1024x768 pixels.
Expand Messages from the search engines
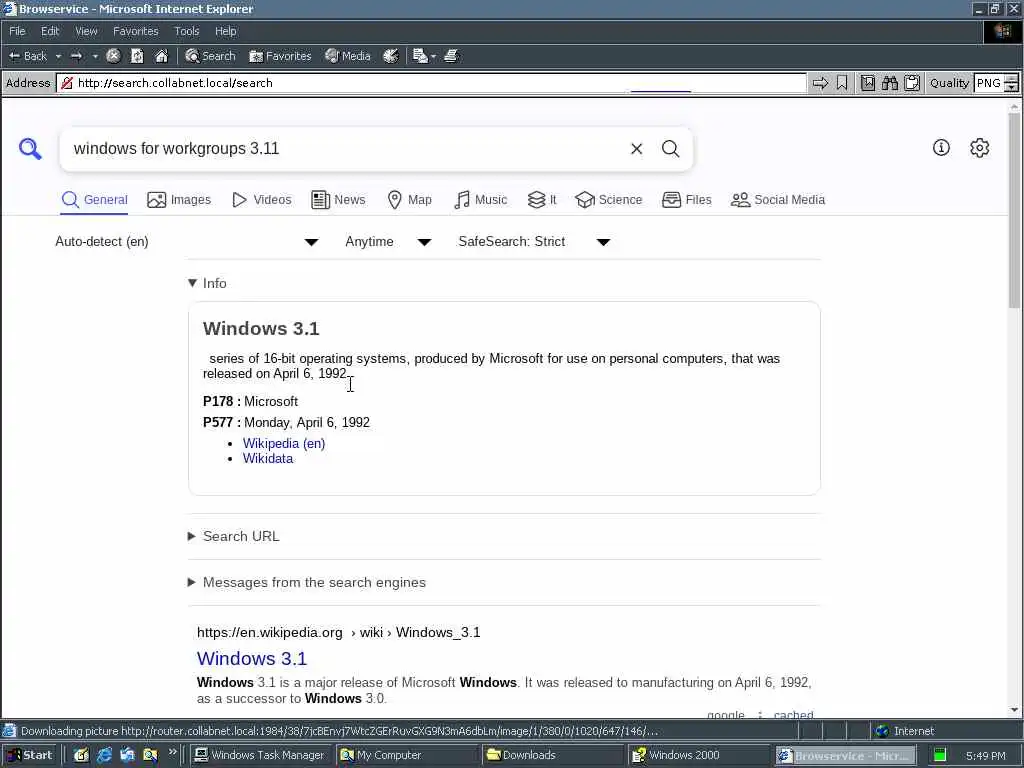[x=307, y=583]
